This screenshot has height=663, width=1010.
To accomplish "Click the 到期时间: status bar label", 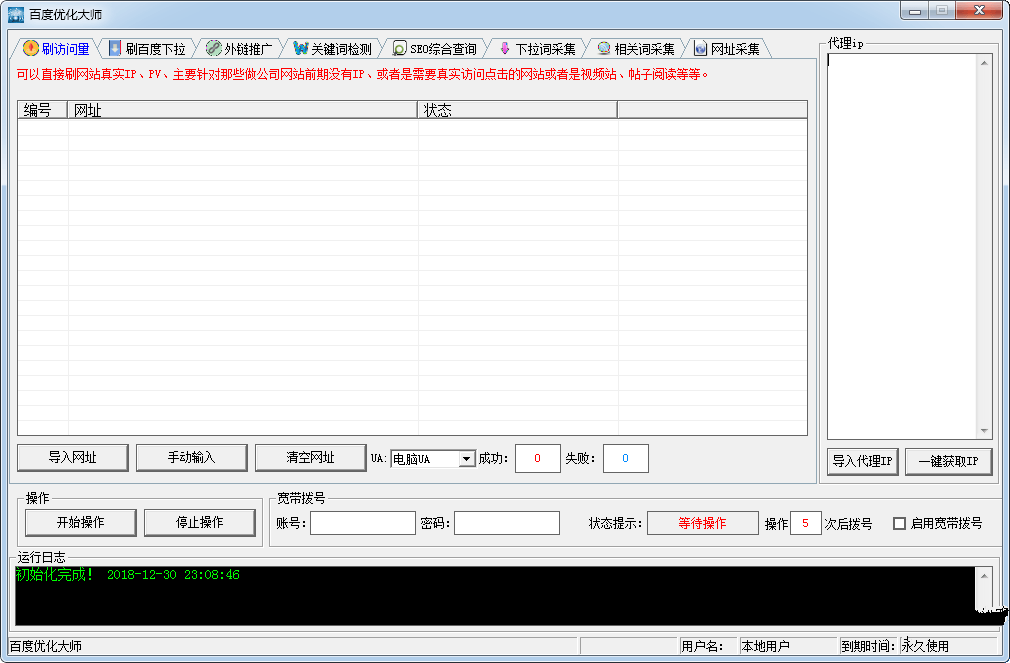I will click(x=868, y=646).
